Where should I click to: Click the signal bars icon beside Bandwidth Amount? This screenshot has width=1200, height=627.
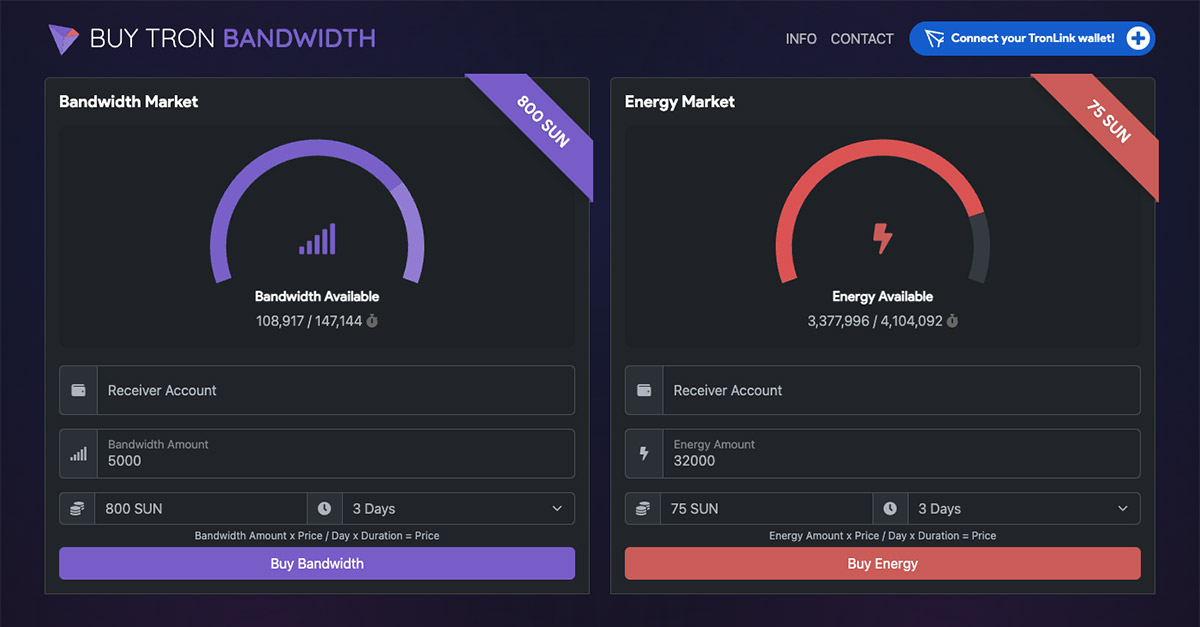[x=77, y=453]
